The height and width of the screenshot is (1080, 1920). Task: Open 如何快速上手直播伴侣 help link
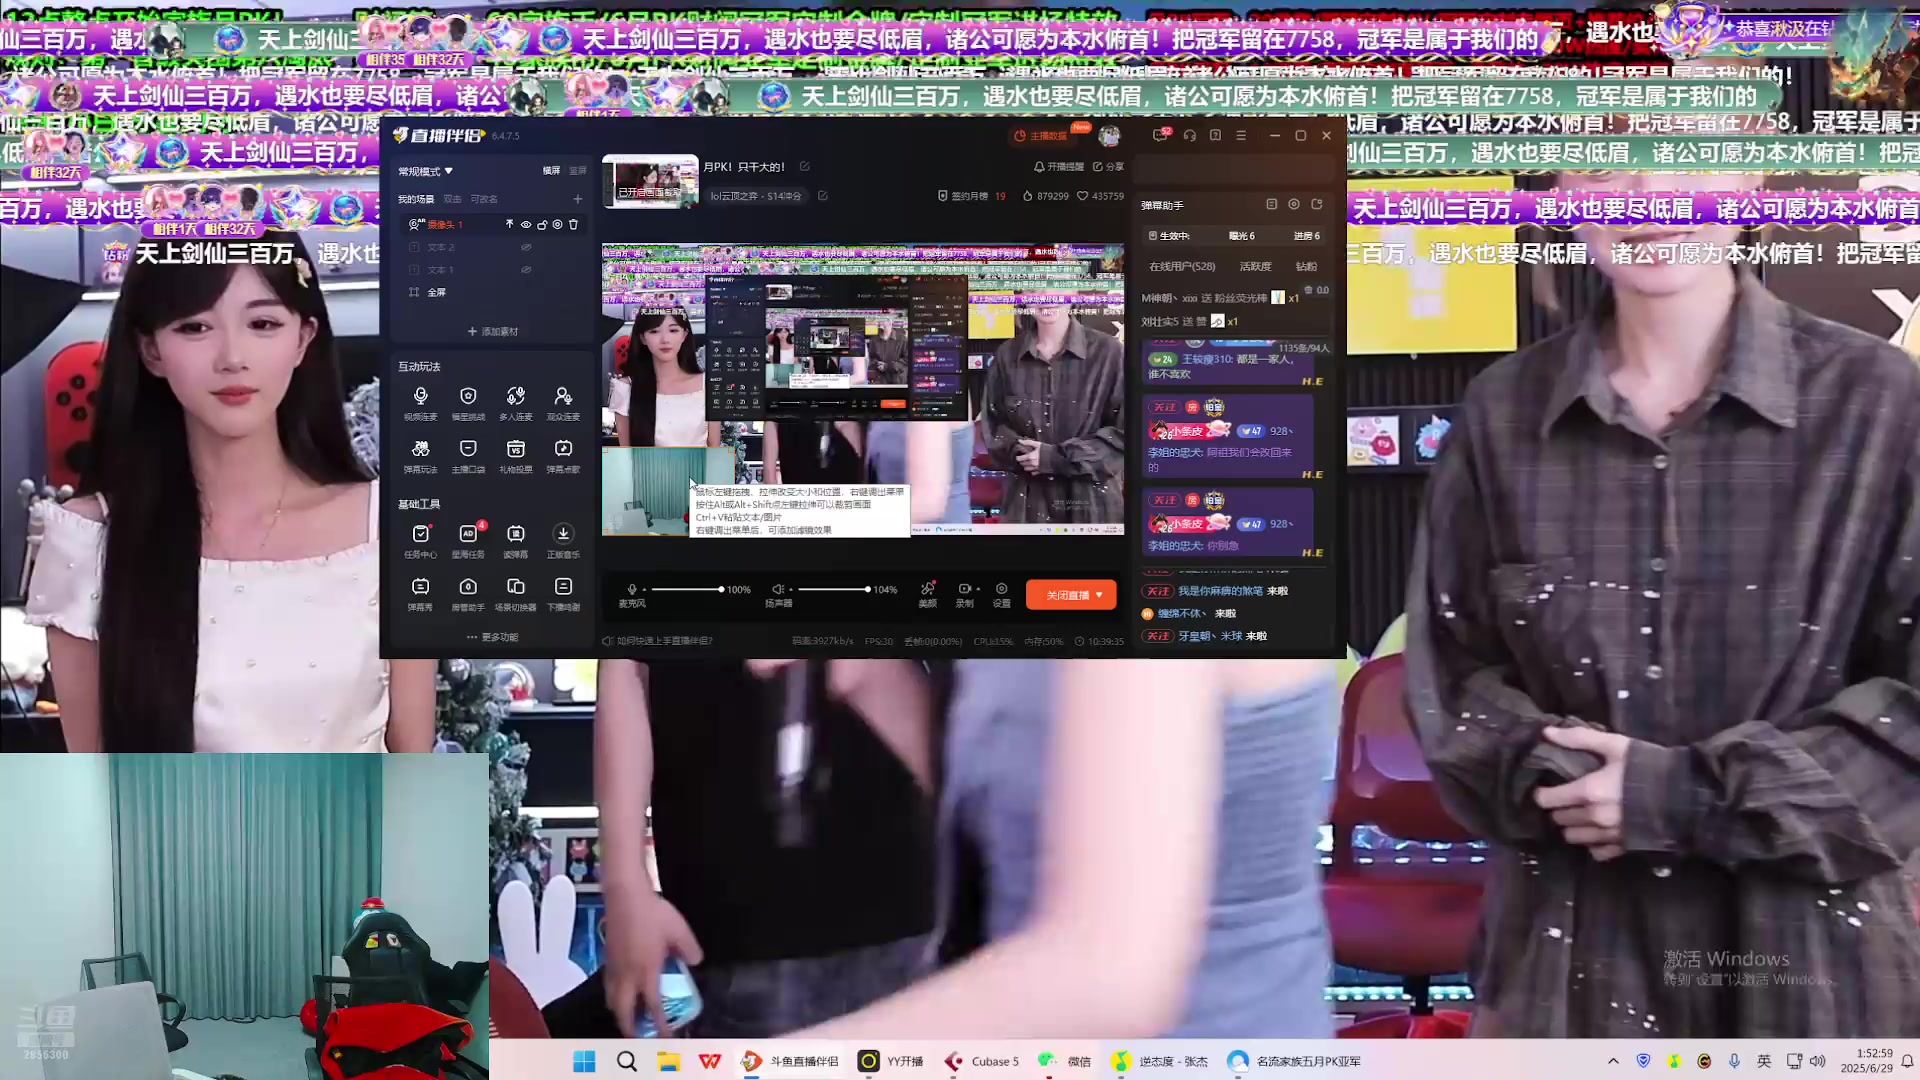(x=658, y=641)
